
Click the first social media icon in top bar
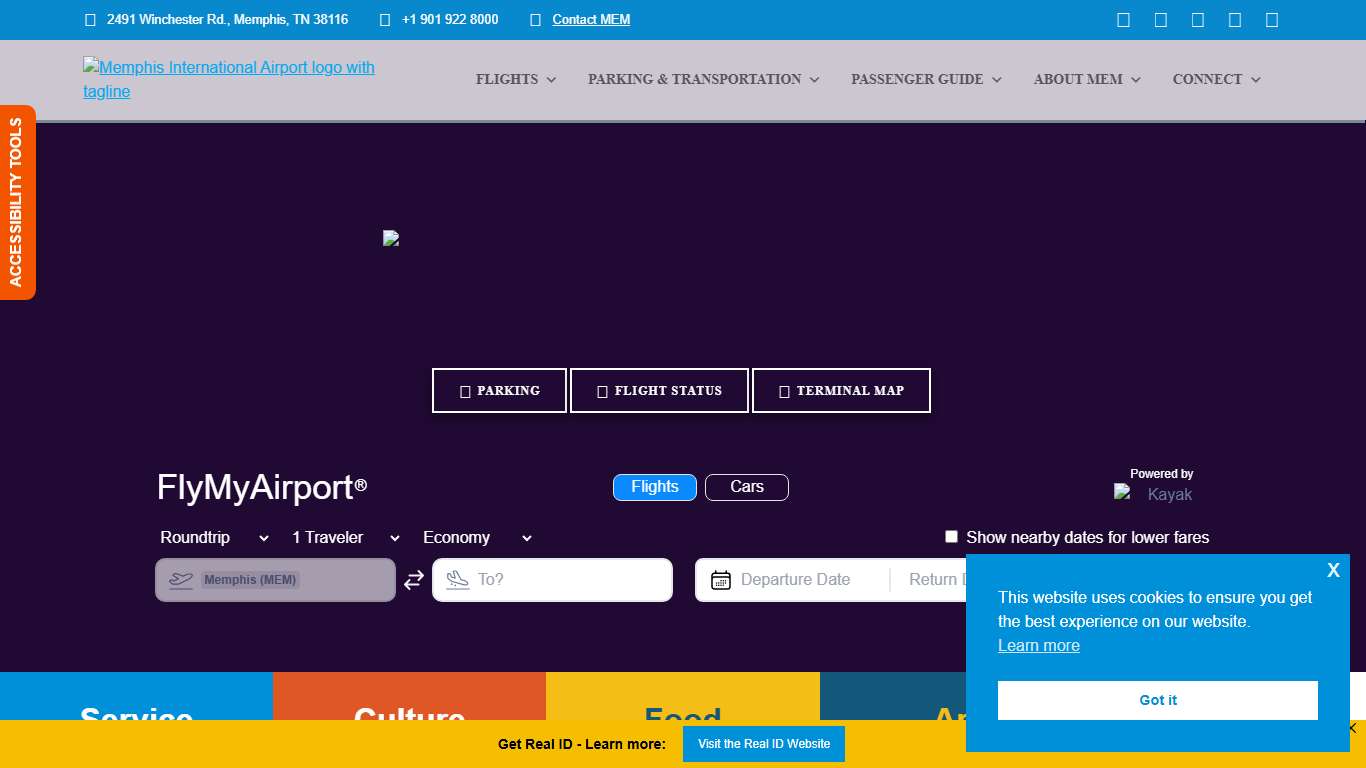(x=1123, y=20)
